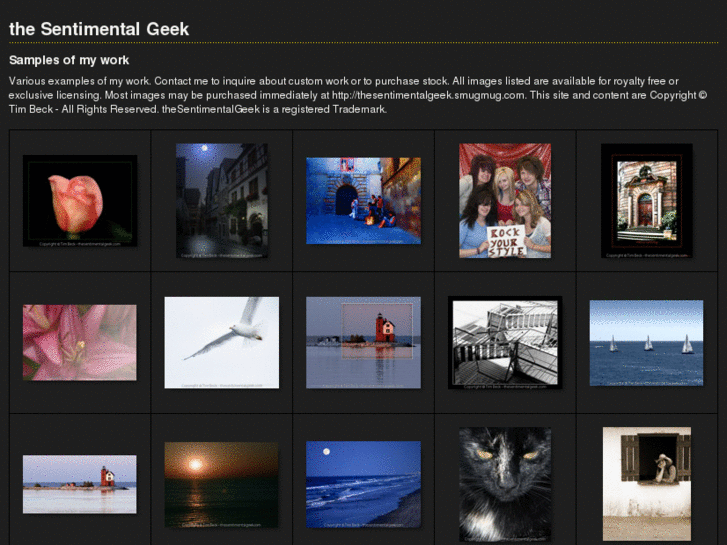Click the Sentimental Geek site title
The height and width of the screenshot is (545, 727).
pos(99,29)
